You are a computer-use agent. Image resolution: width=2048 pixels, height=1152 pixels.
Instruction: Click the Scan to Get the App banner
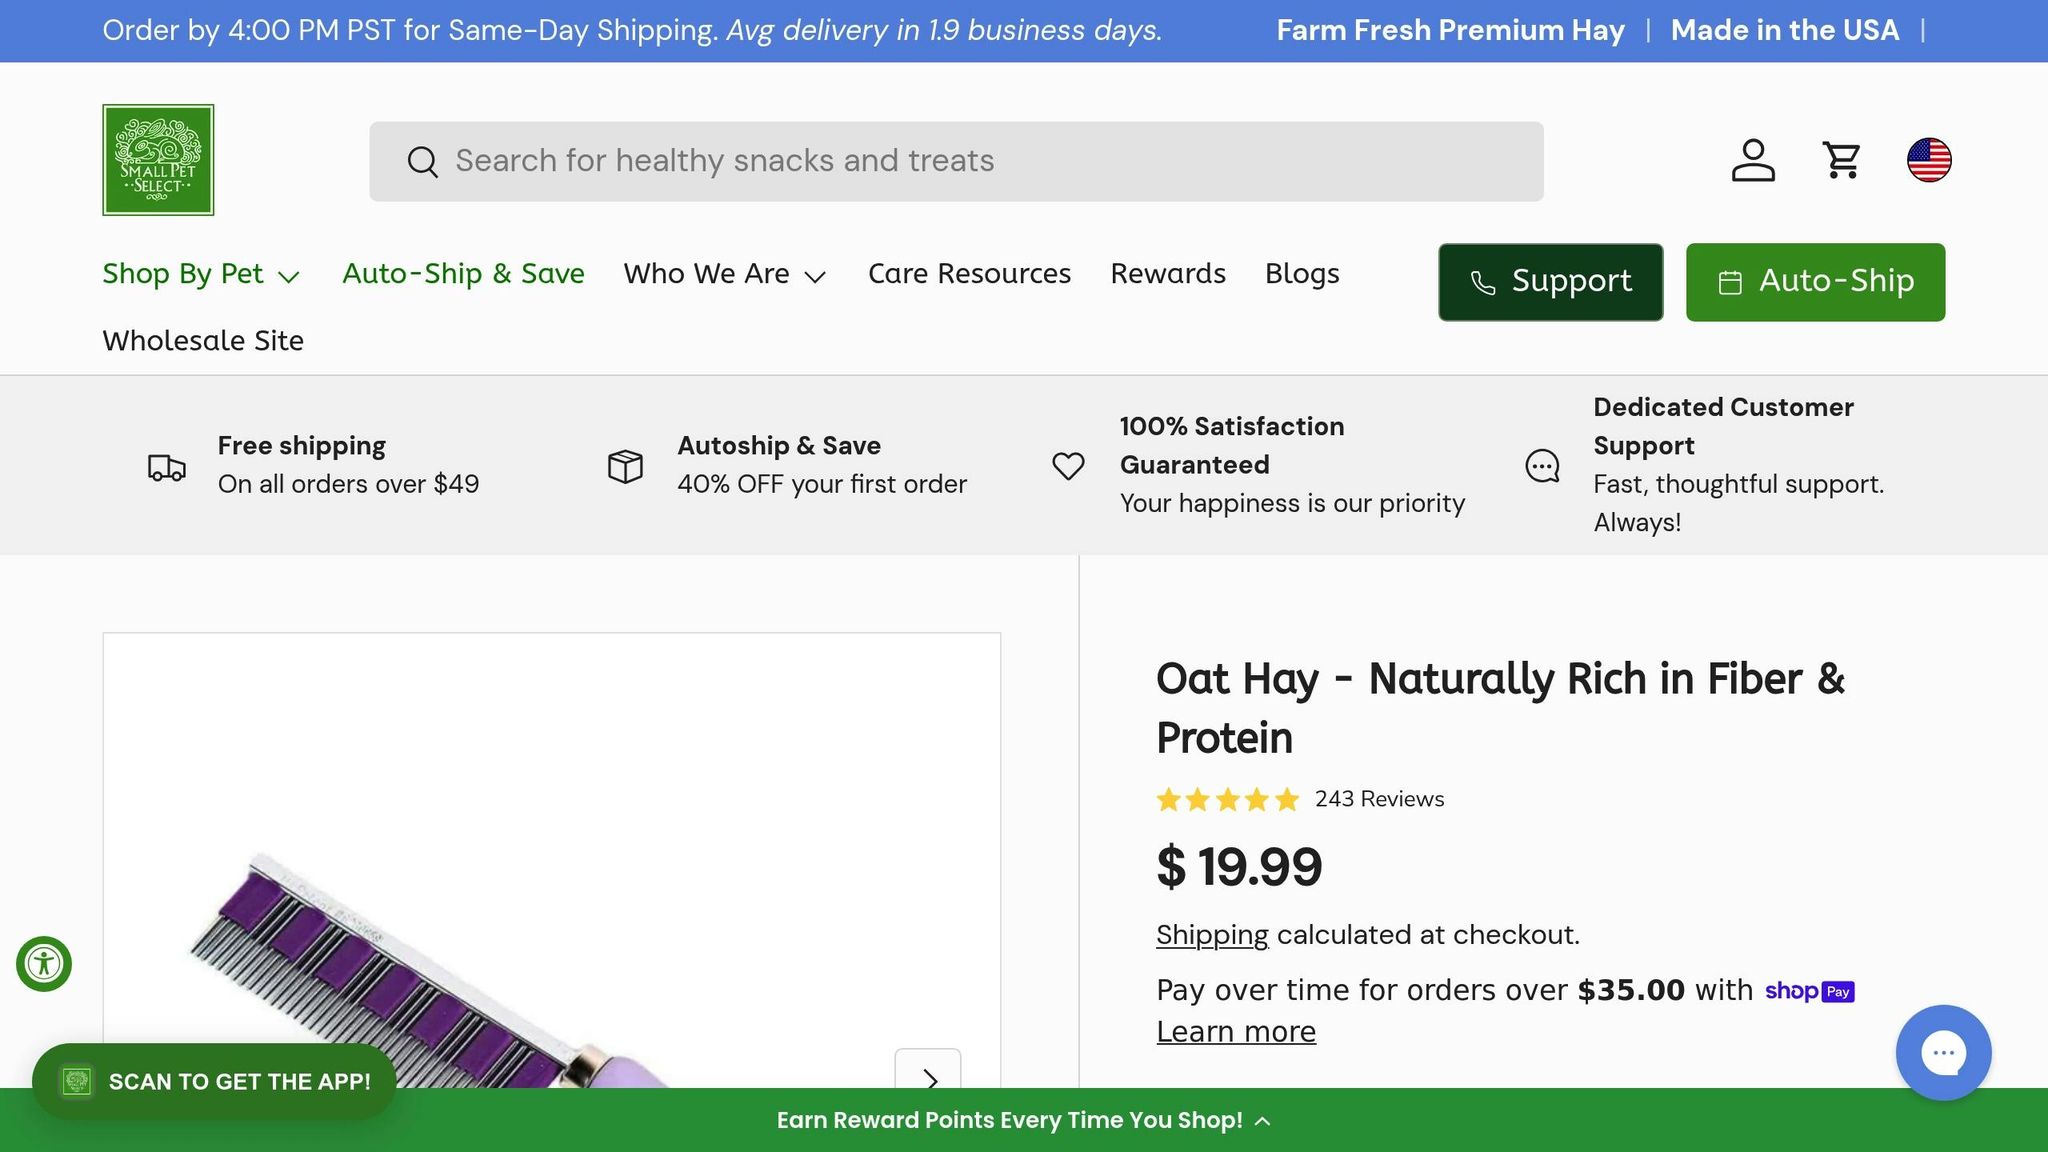coord(214,1082)
